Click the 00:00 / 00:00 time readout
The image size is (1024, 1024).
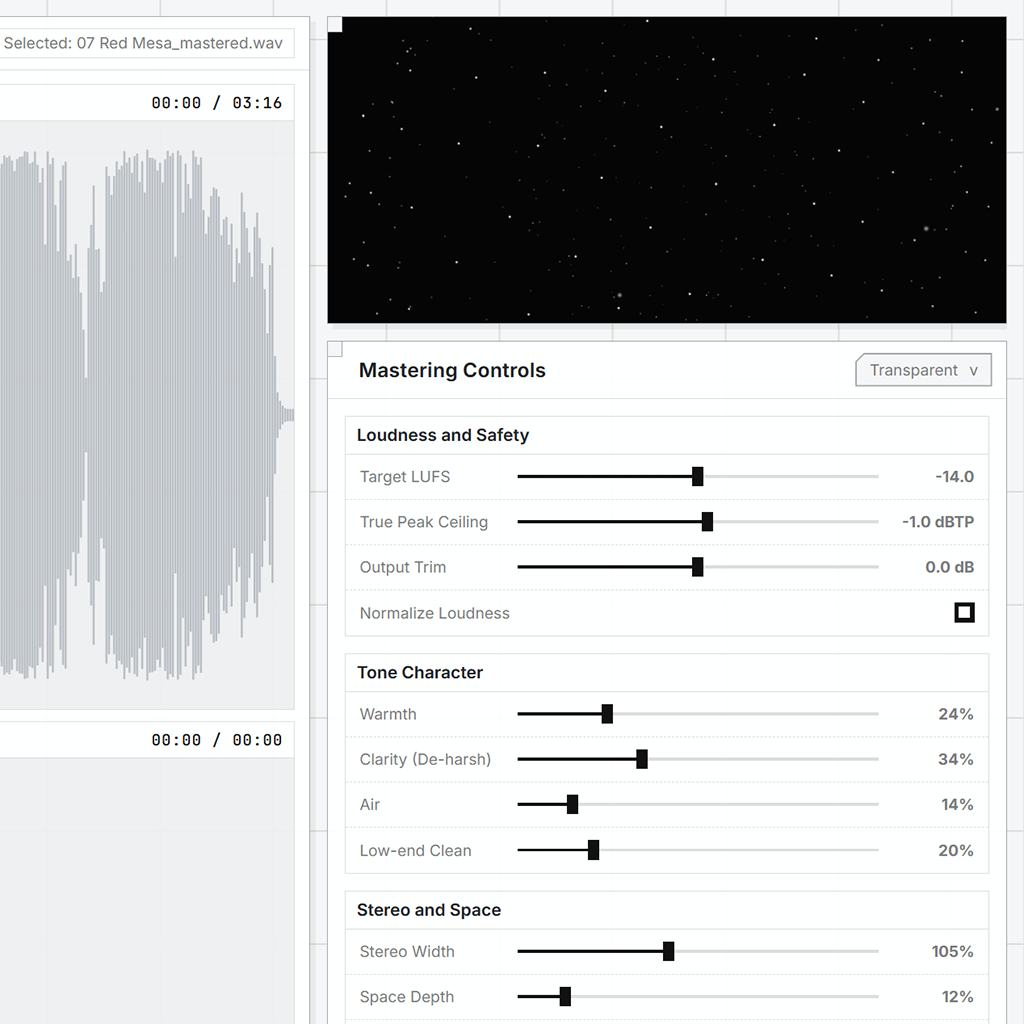click(x=216, y=740)
